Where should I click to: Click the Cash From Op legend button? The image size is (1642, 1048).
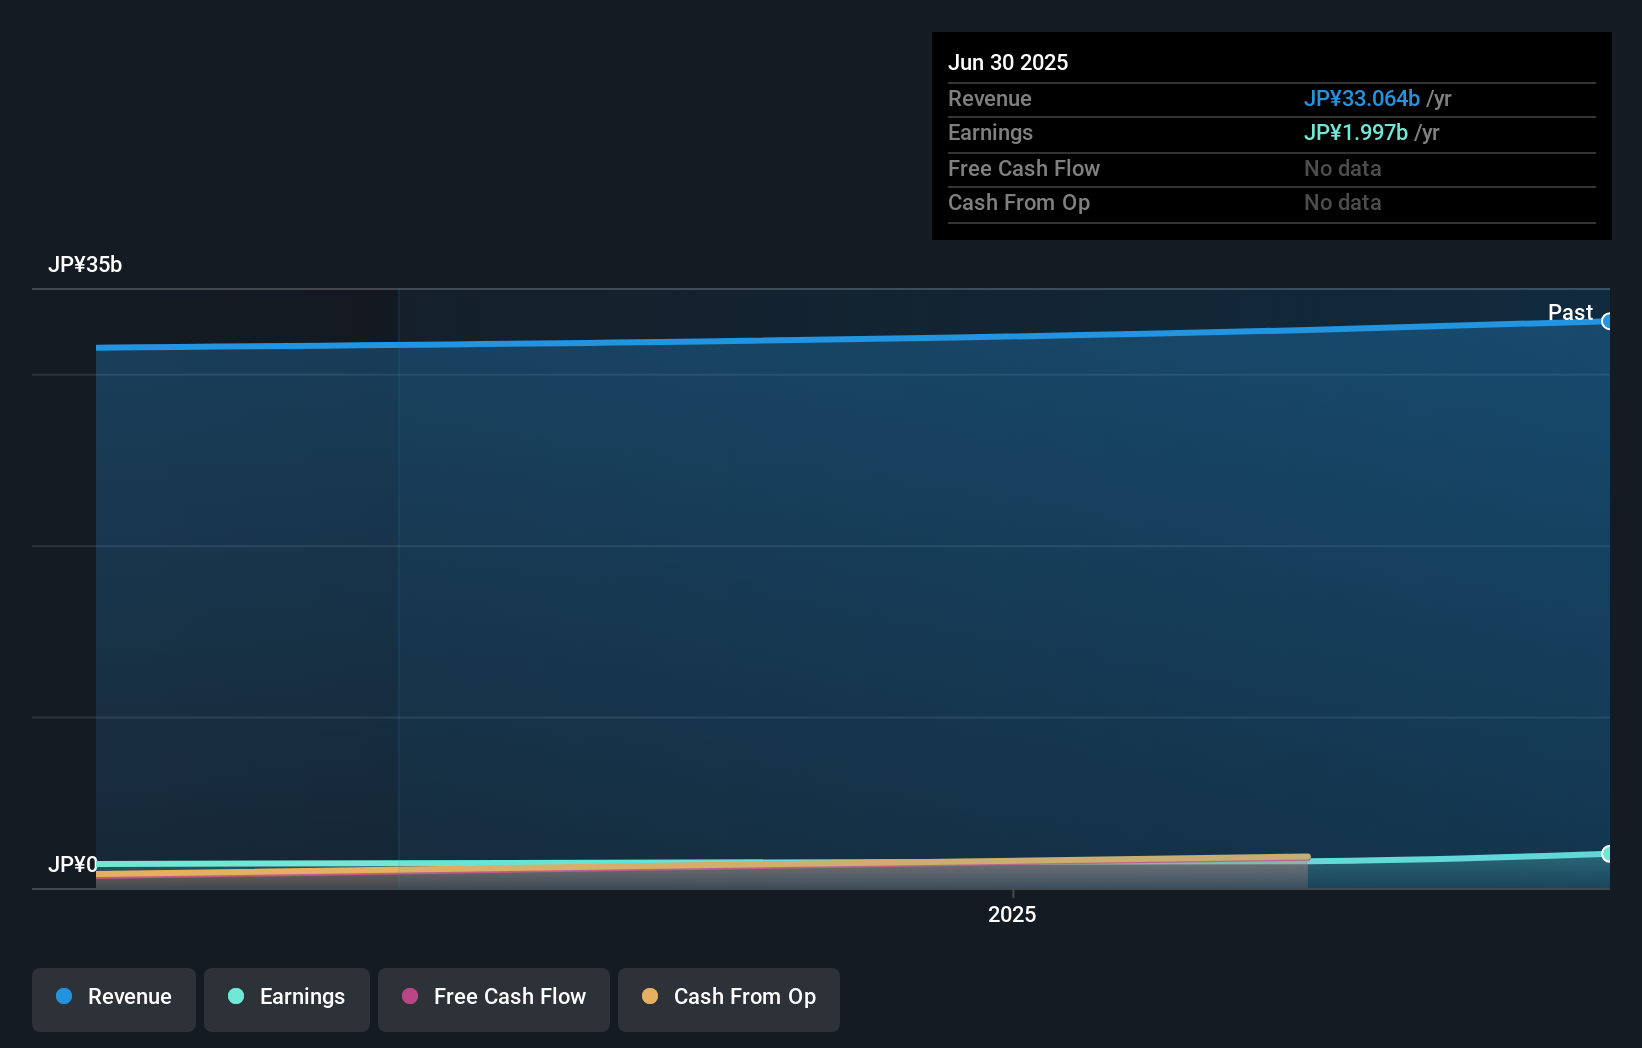click(x=728, y=999)
